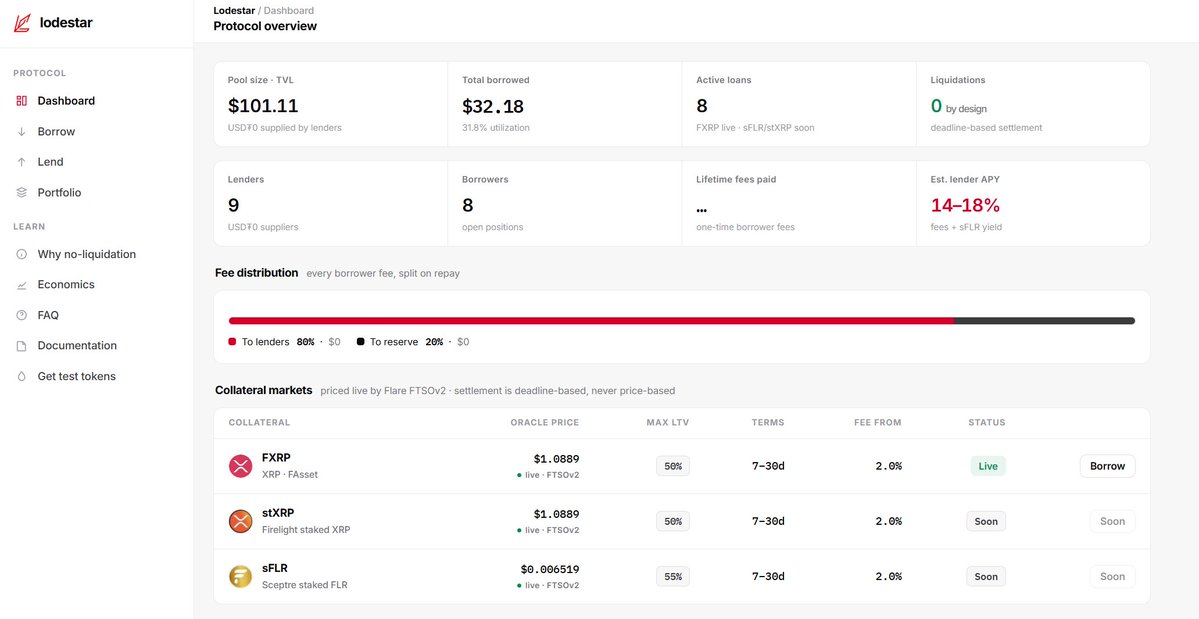This screenshot has height=619, width=1199.
Task: Click the Get test tokens droplet icon
Action: click(x=21, y=377)
